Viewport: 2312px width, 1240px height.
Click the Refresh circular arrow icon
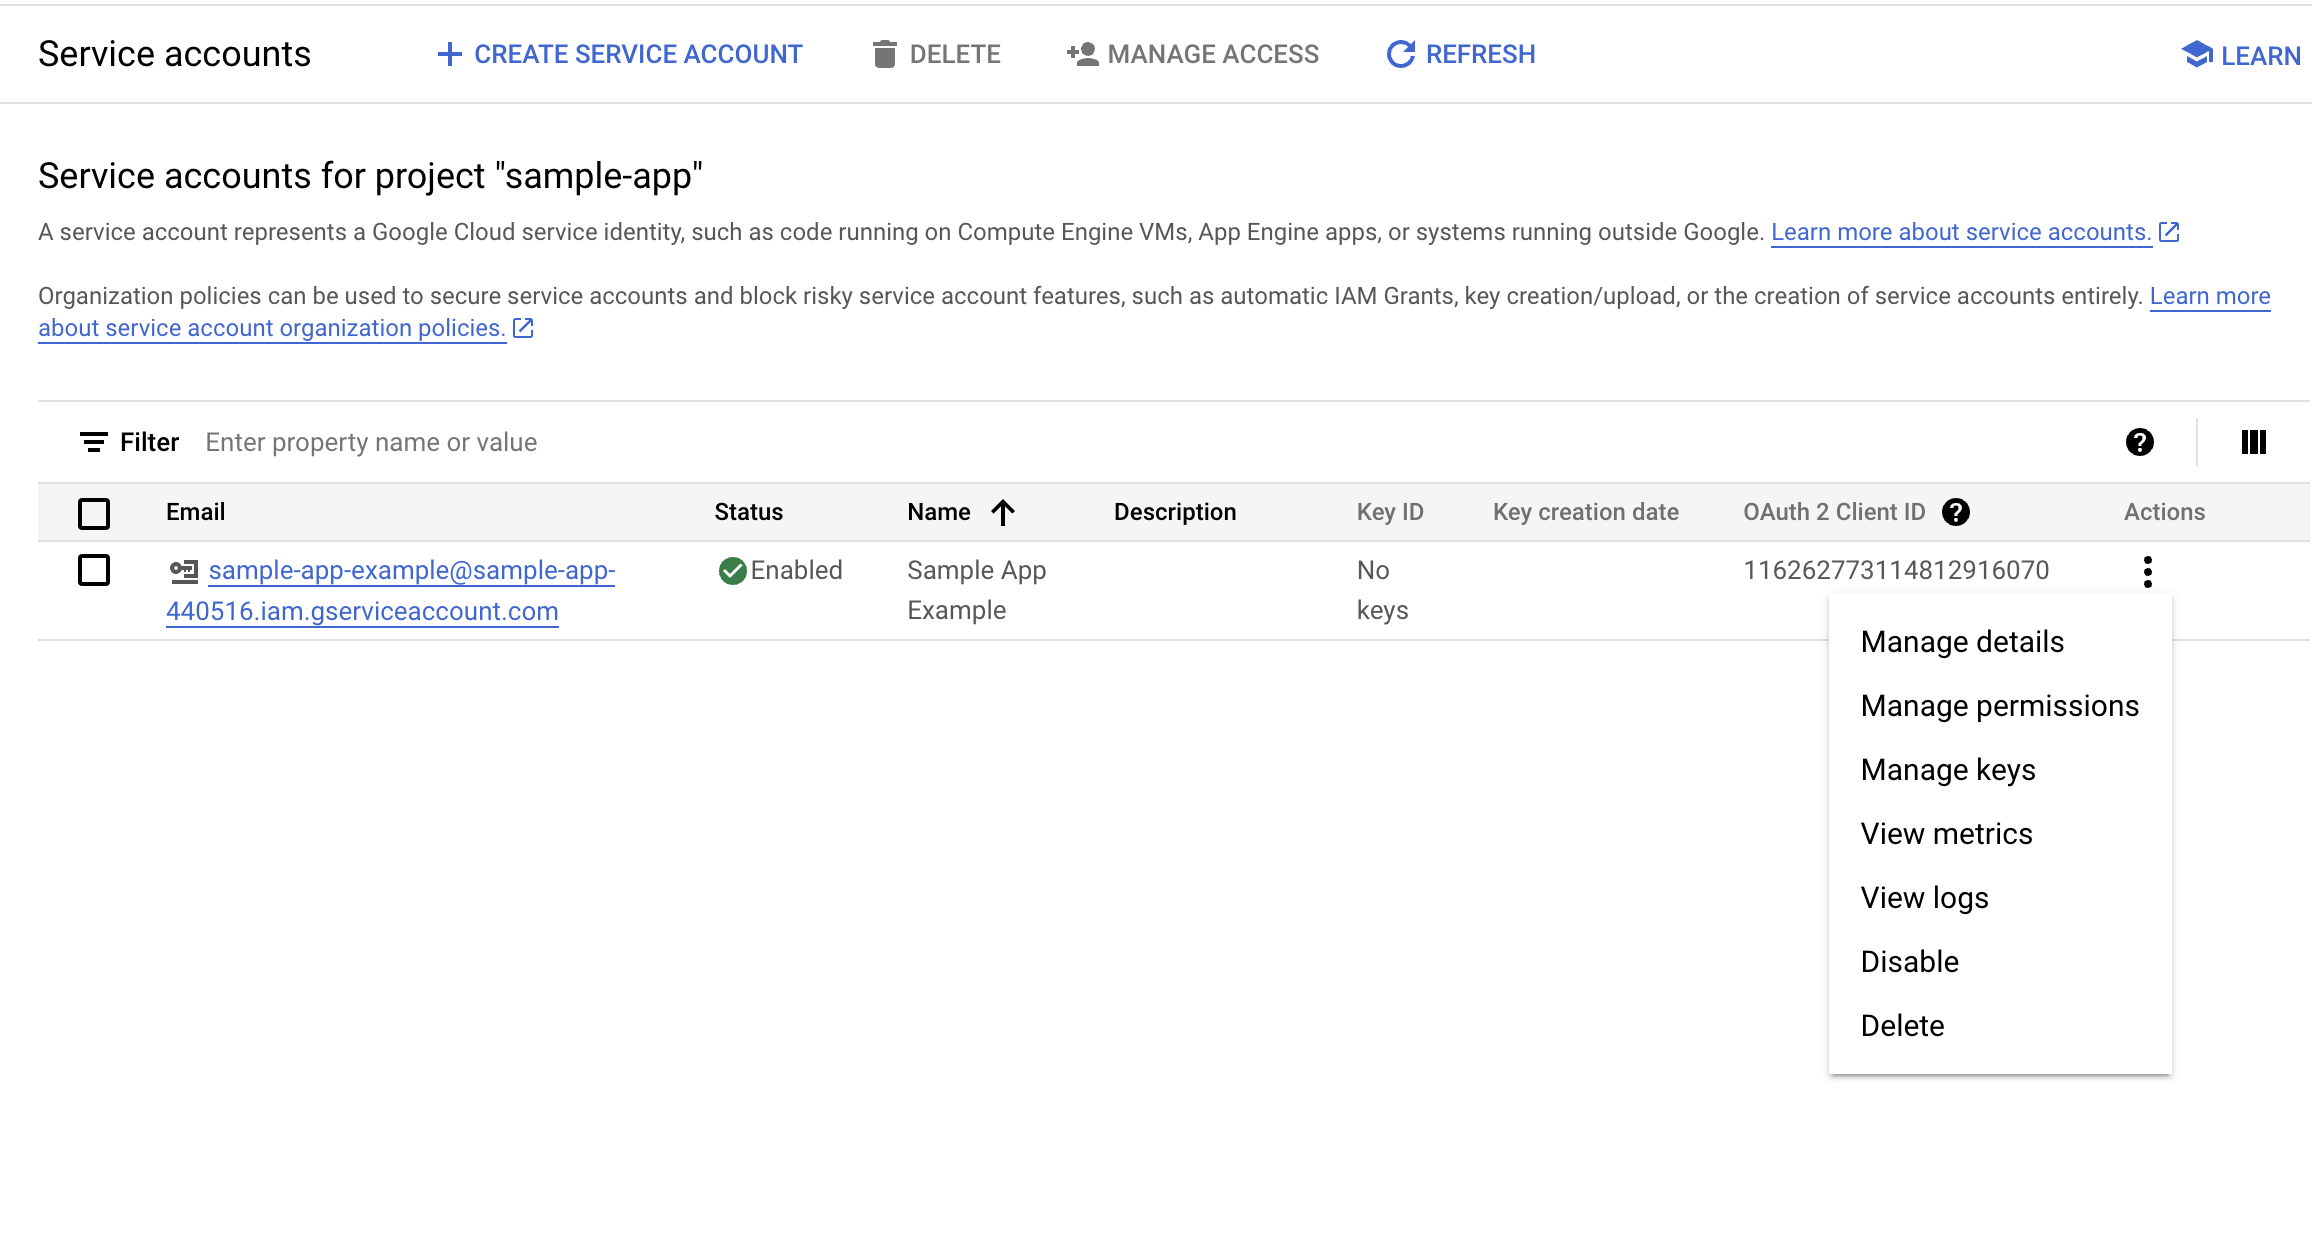[x=1400, y=54]
